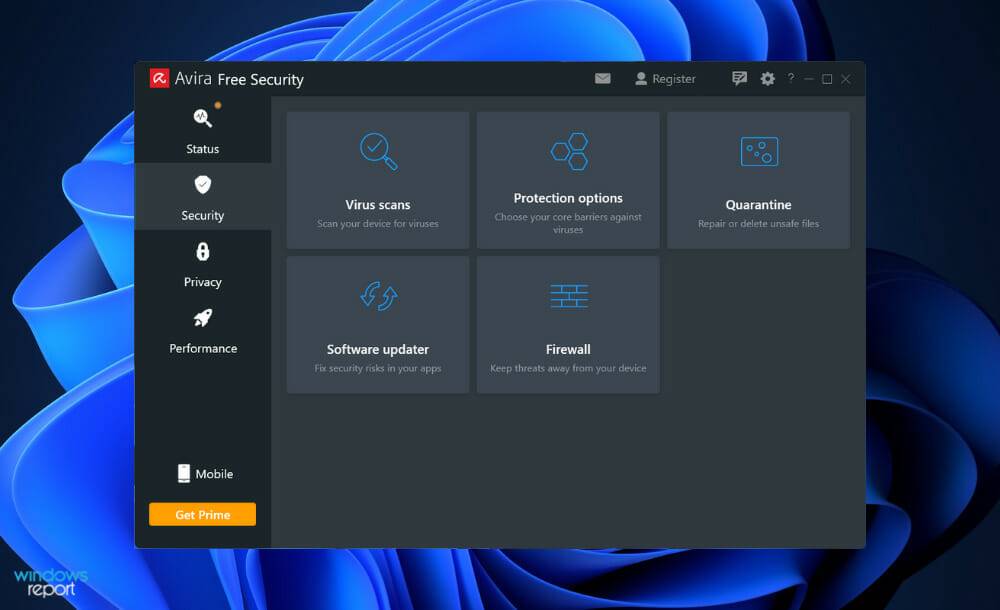Switch to the Status section

coord(202,133)
